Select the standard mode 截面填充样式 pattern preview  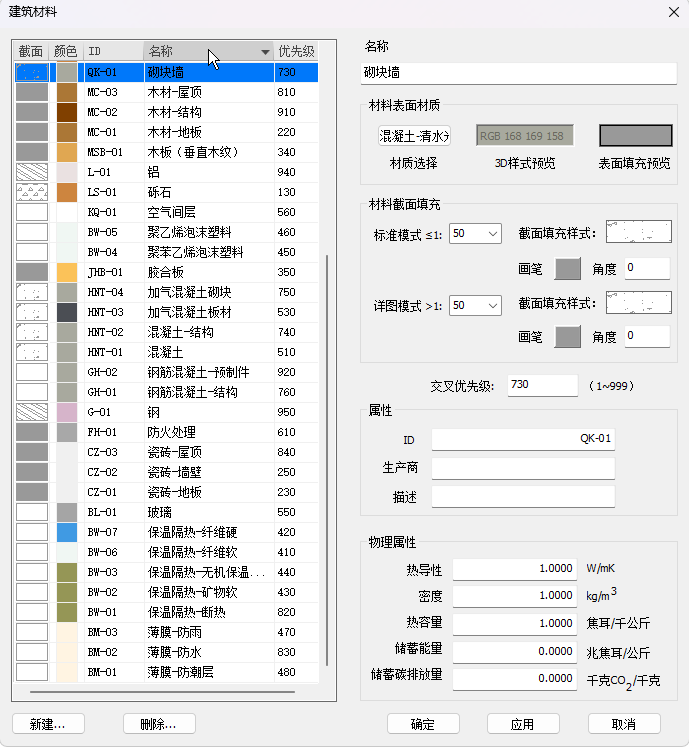(x=639, y=233)
